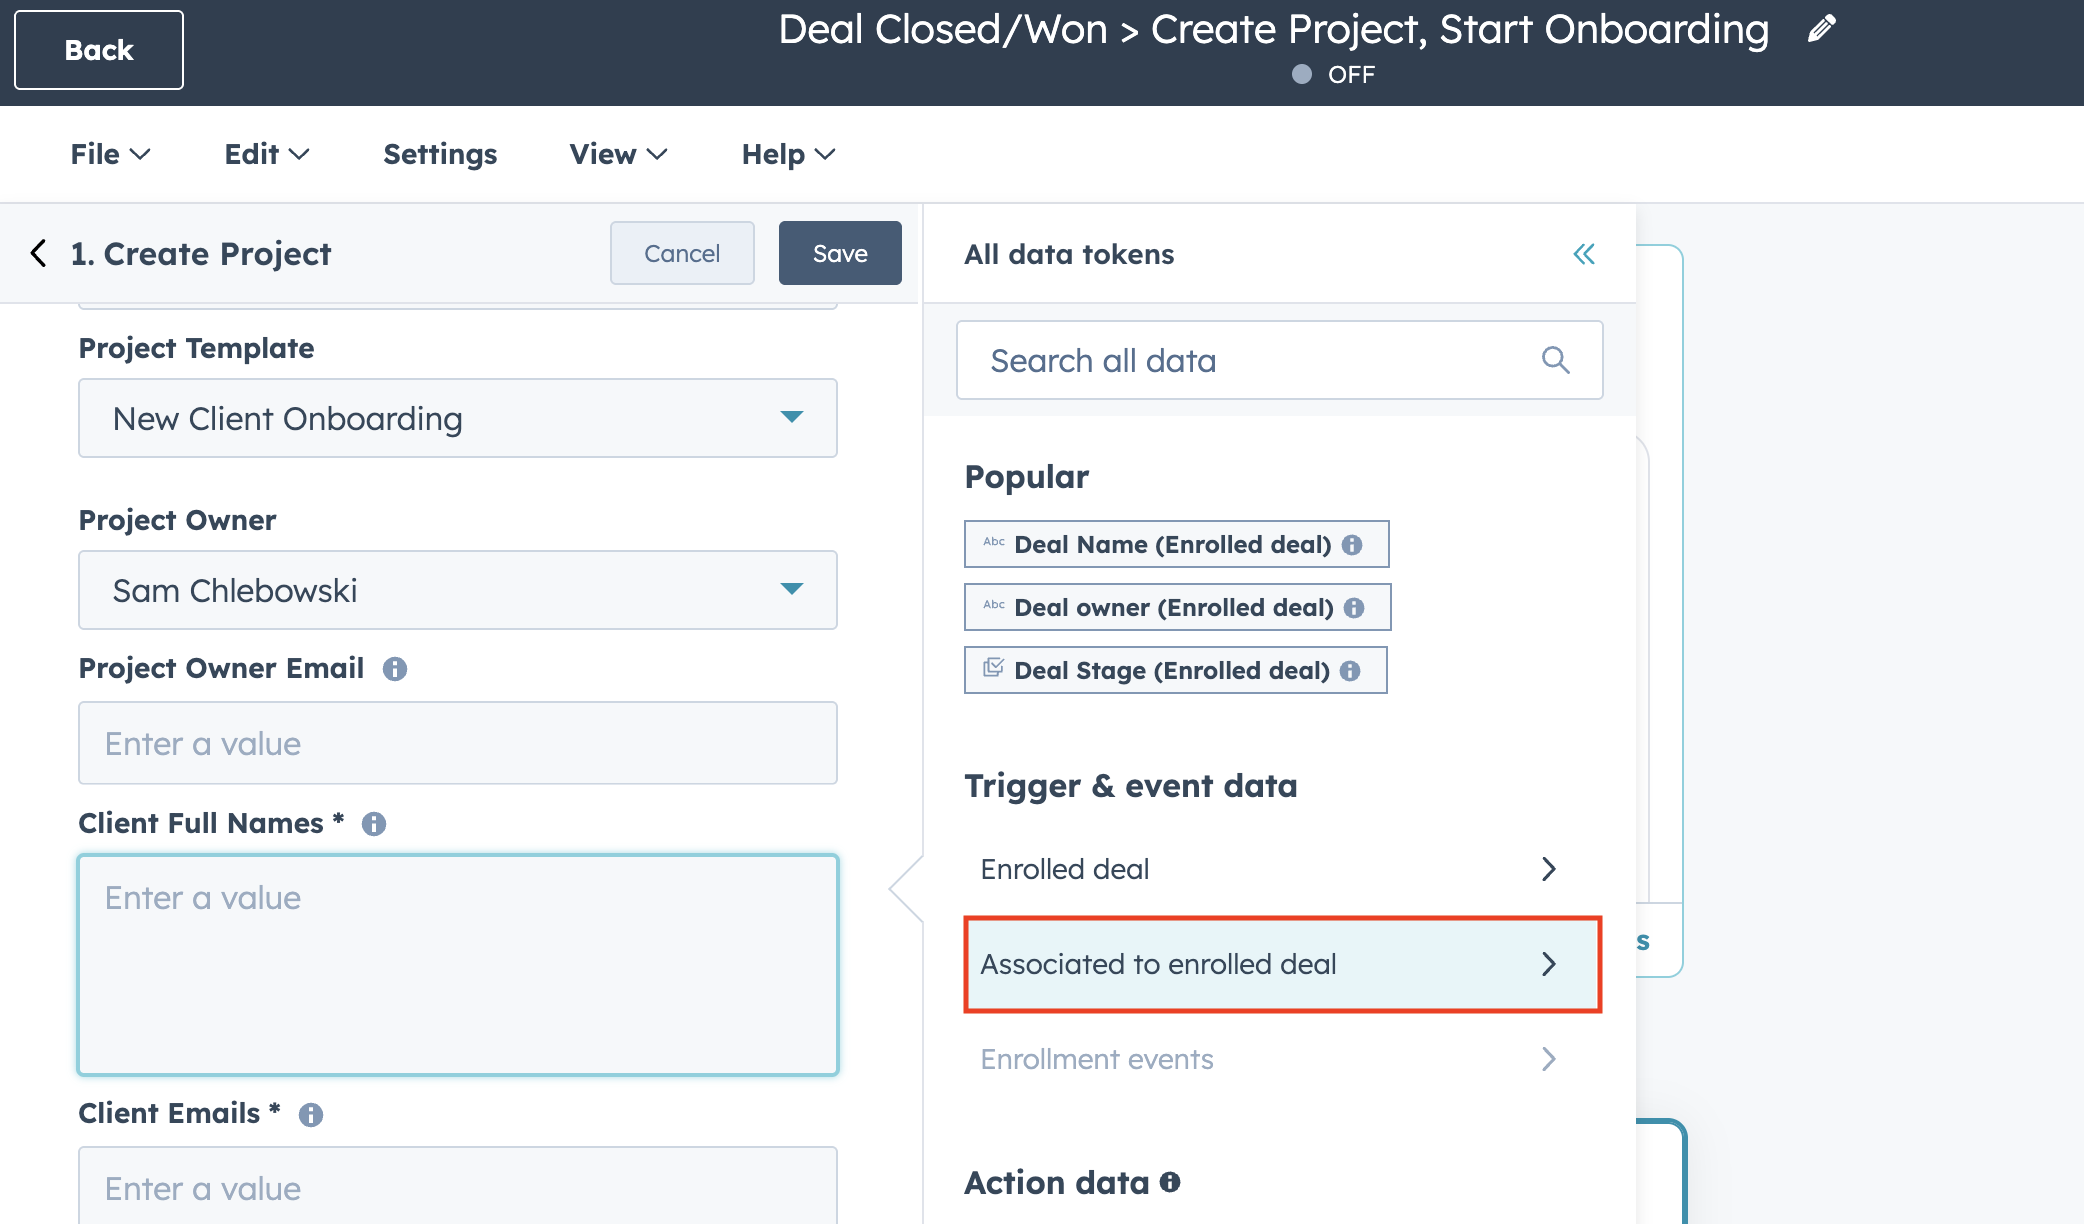The width and height of the screenshot is (2084, 1224).
Task: Go back using arrow beside Create Project
Action: [x=39, y=254]
